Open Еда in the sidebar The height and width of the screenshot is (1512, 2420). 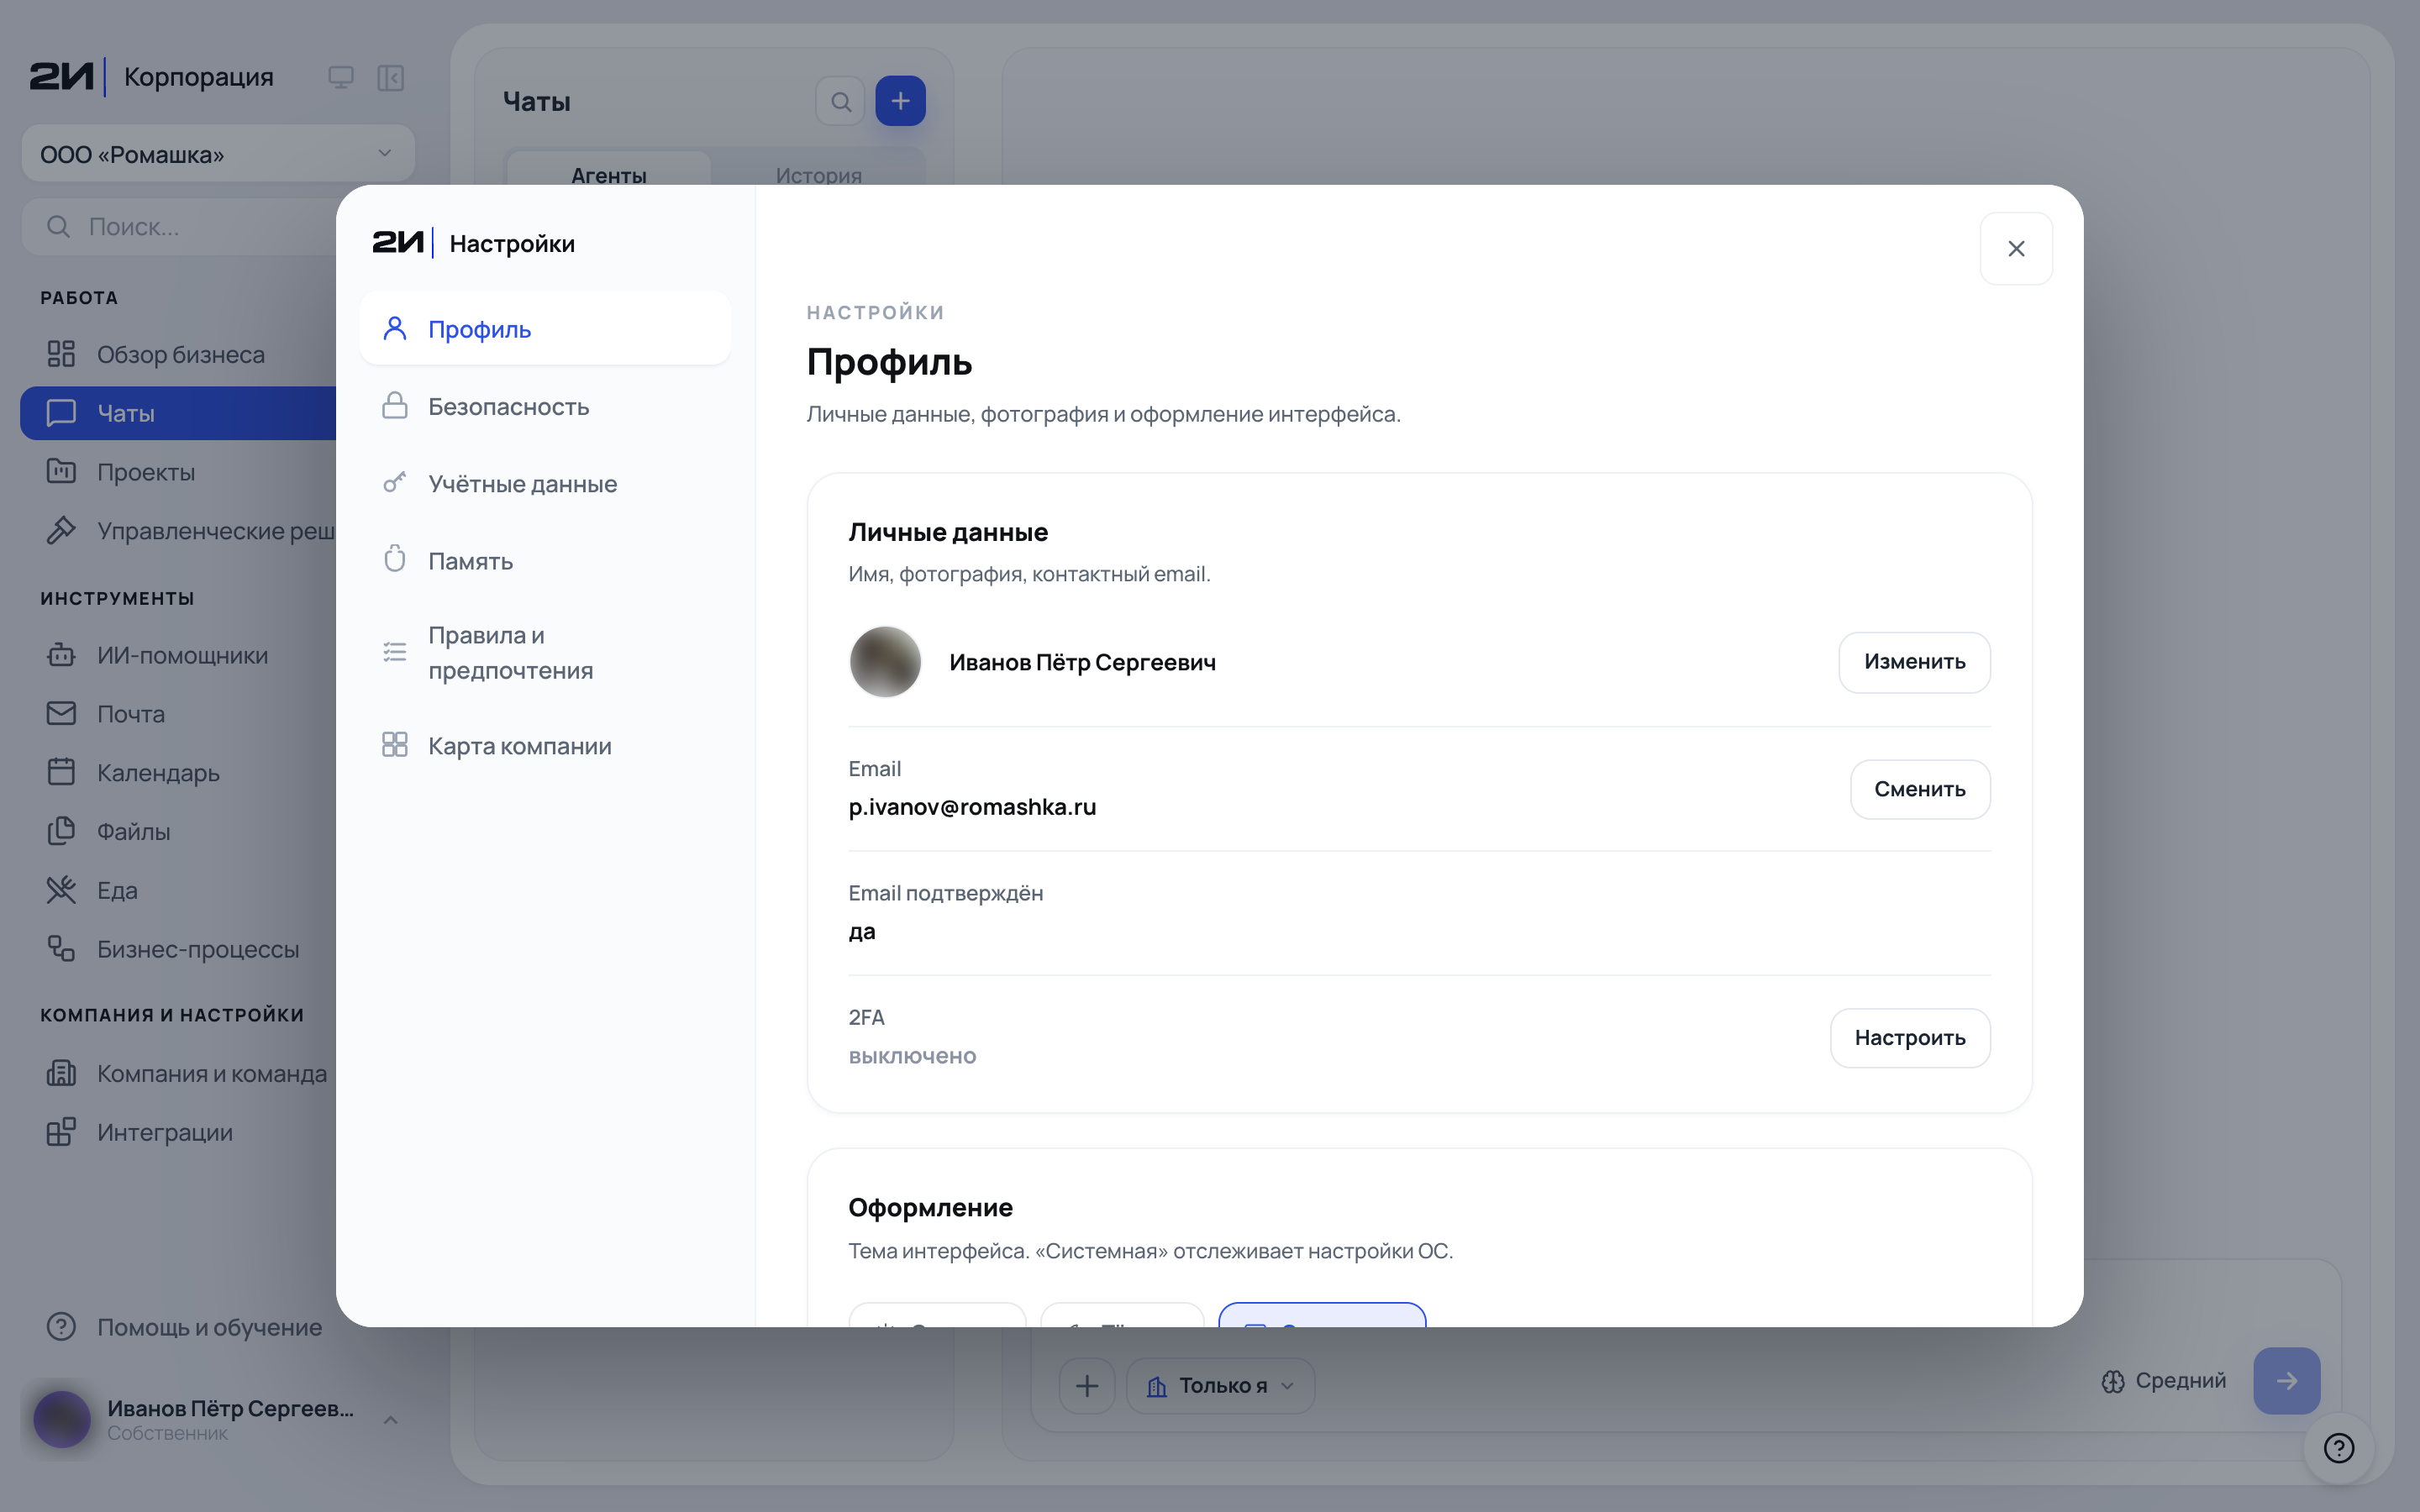coord(180,890)
